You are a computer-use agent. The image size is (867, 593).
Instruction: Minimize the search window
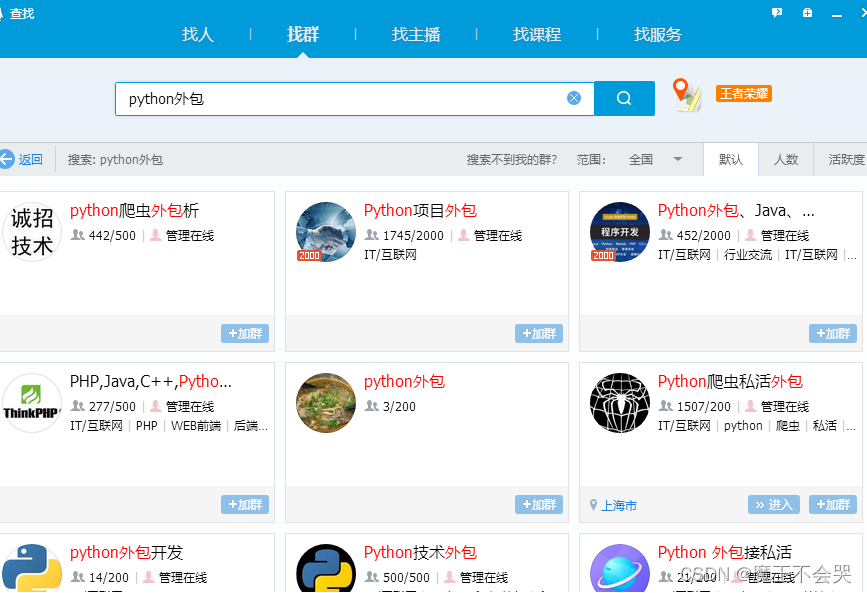click(x=837, y=13)
